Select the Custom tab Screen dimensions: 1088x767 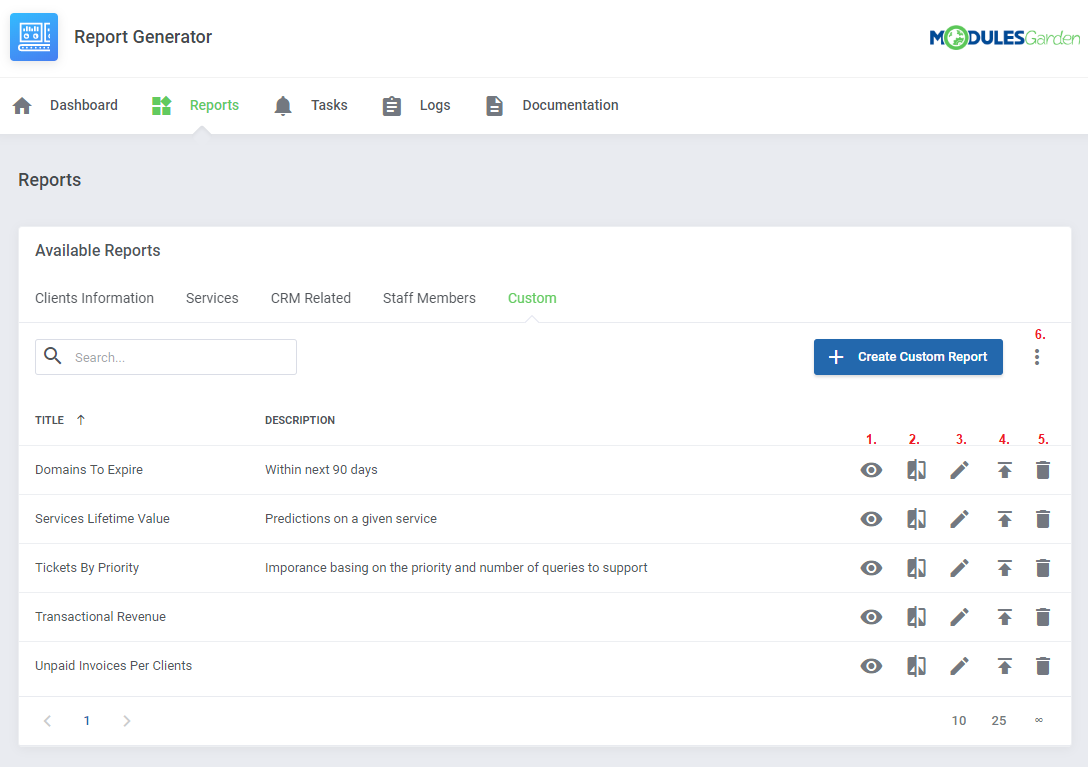coord(532,298)
